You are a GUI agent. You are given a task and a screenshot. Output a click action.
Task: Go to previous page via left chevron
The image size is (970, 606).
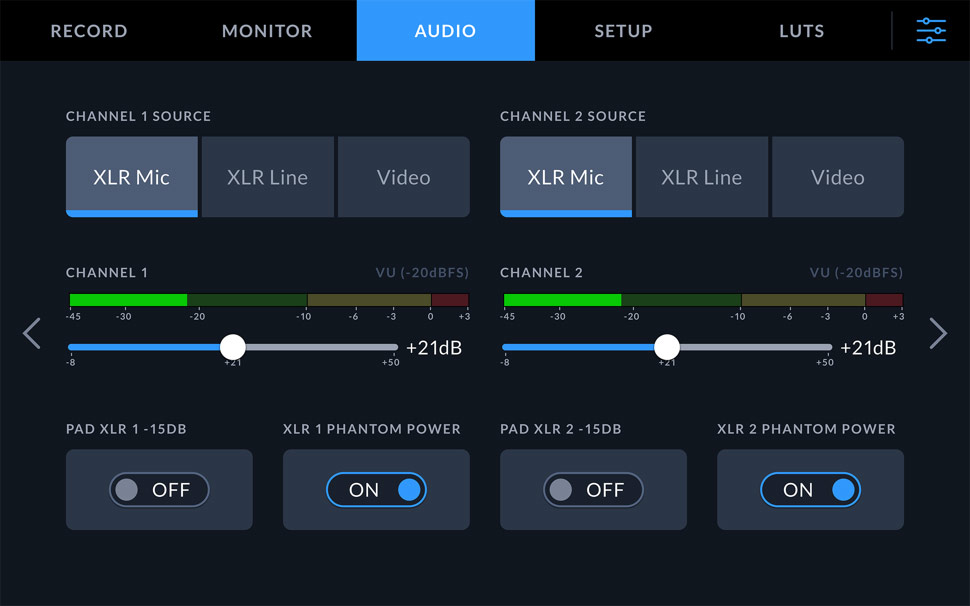click(x=31, y=333)
